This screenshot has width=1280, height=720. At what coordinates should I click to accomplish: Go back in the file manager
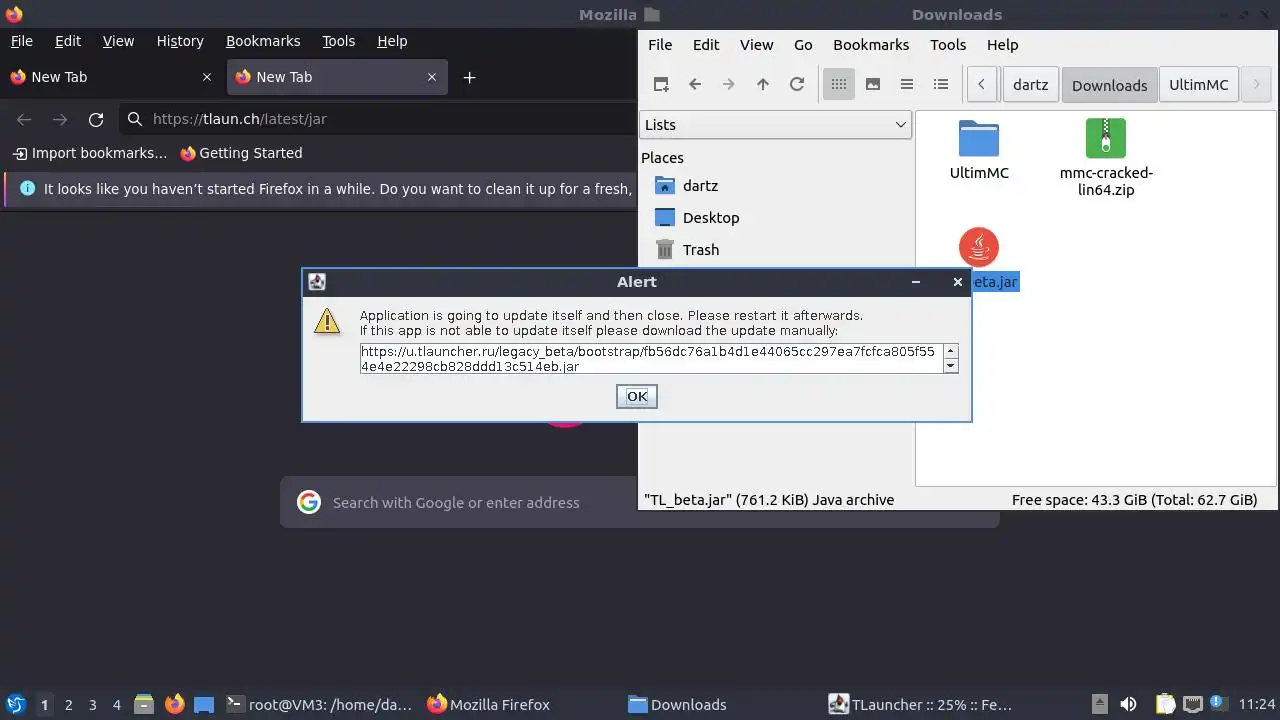click(695, 85)
